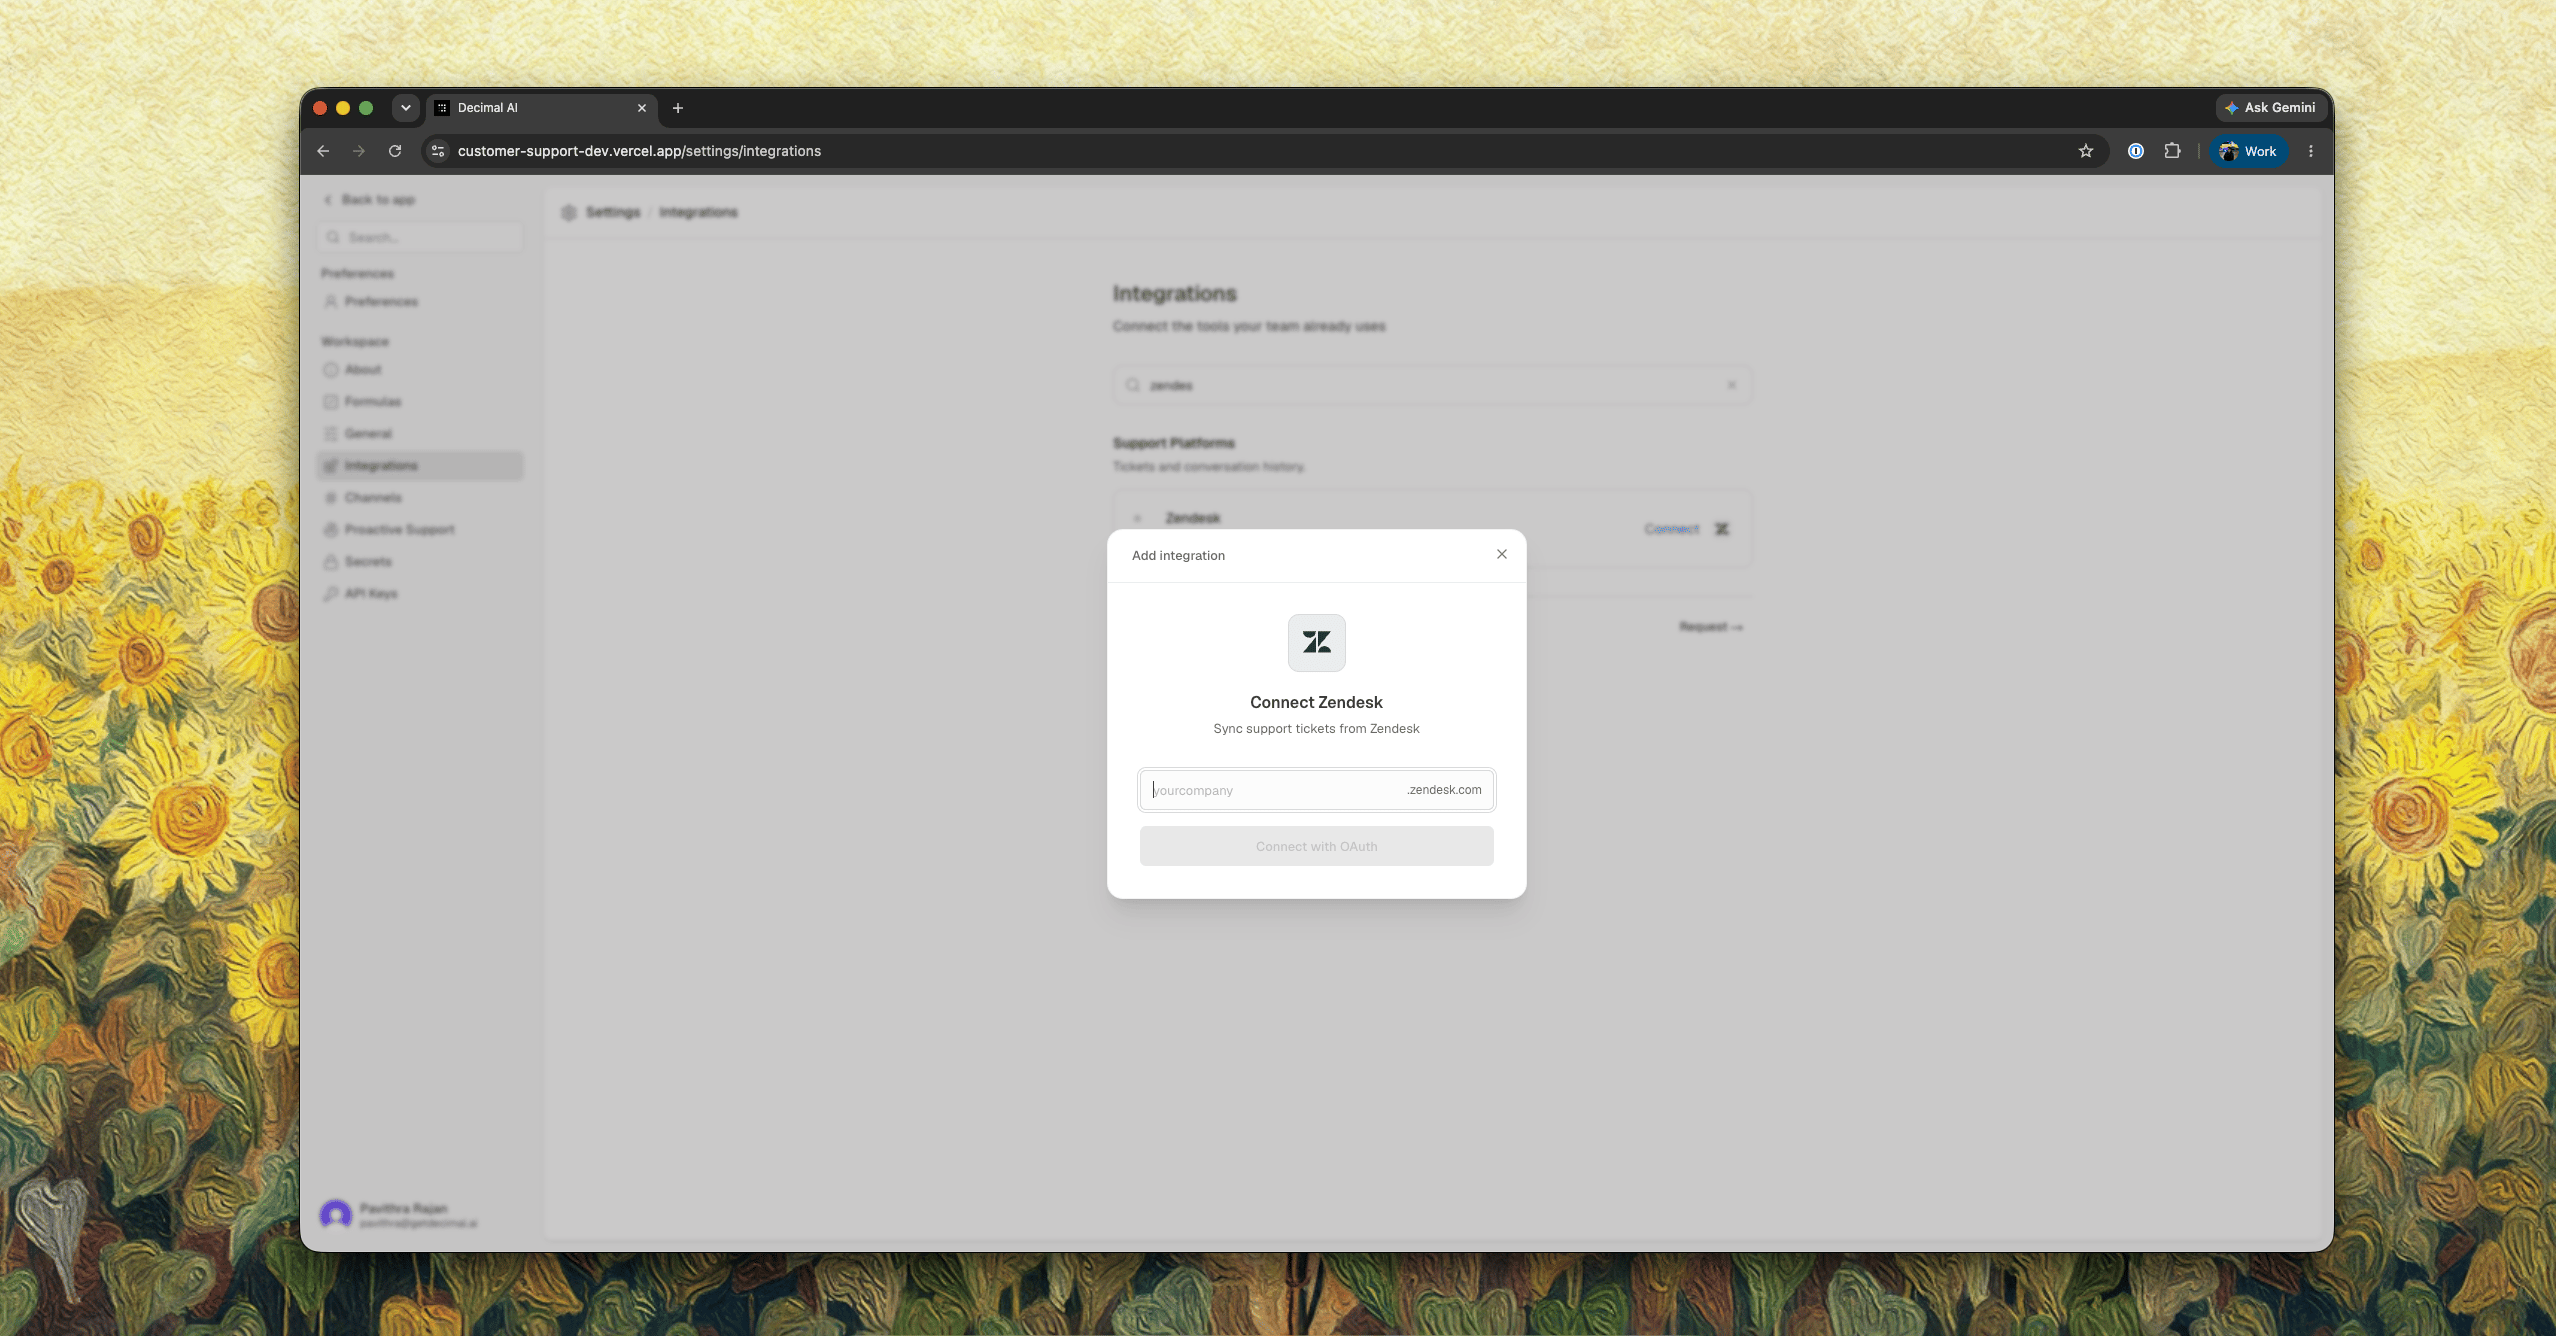The width and height of the screenshot is (2556, 1336).
Task: Open Channels in sidebar
Action: [420, 498]
